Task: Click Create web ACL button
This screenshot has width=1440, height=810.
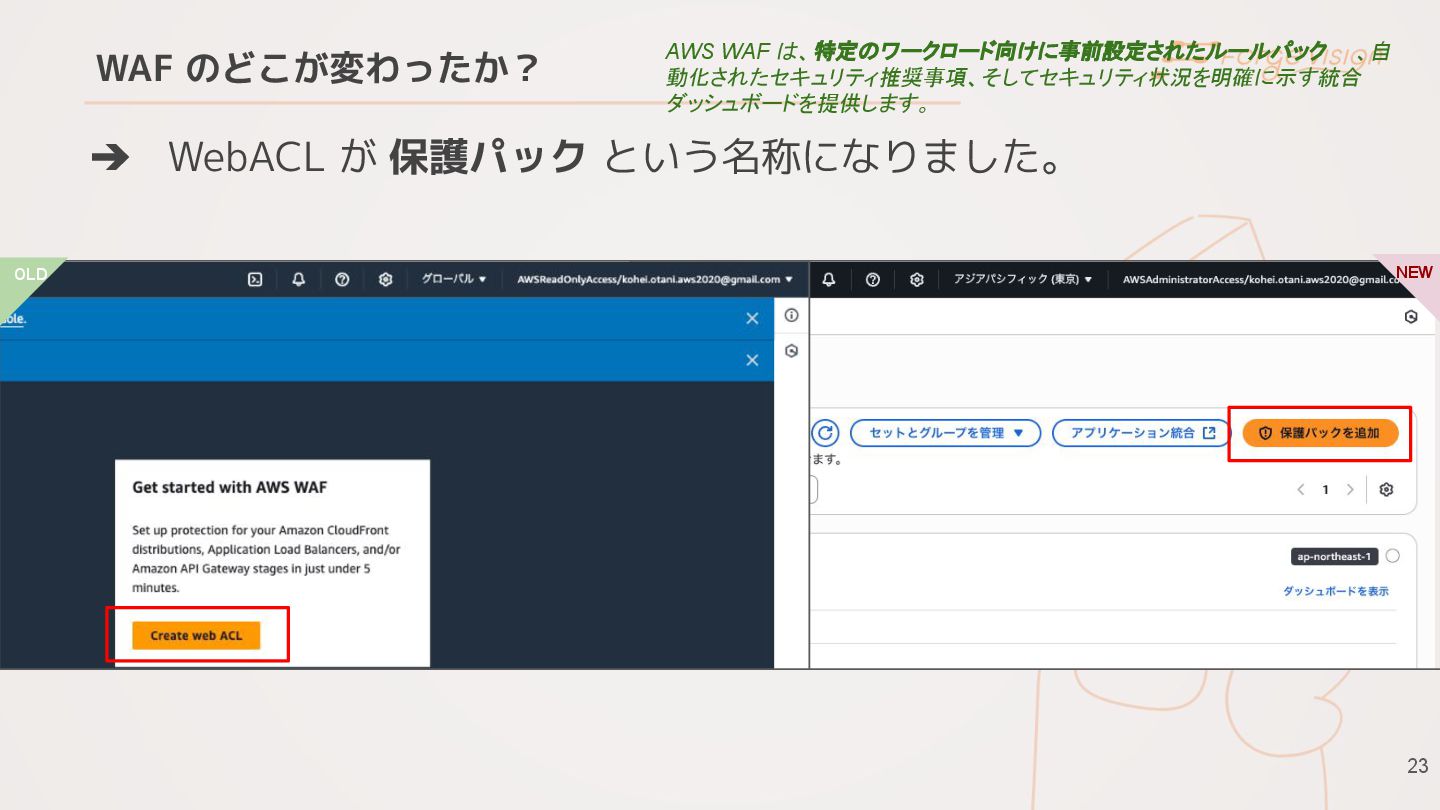Action: (196, 635)
